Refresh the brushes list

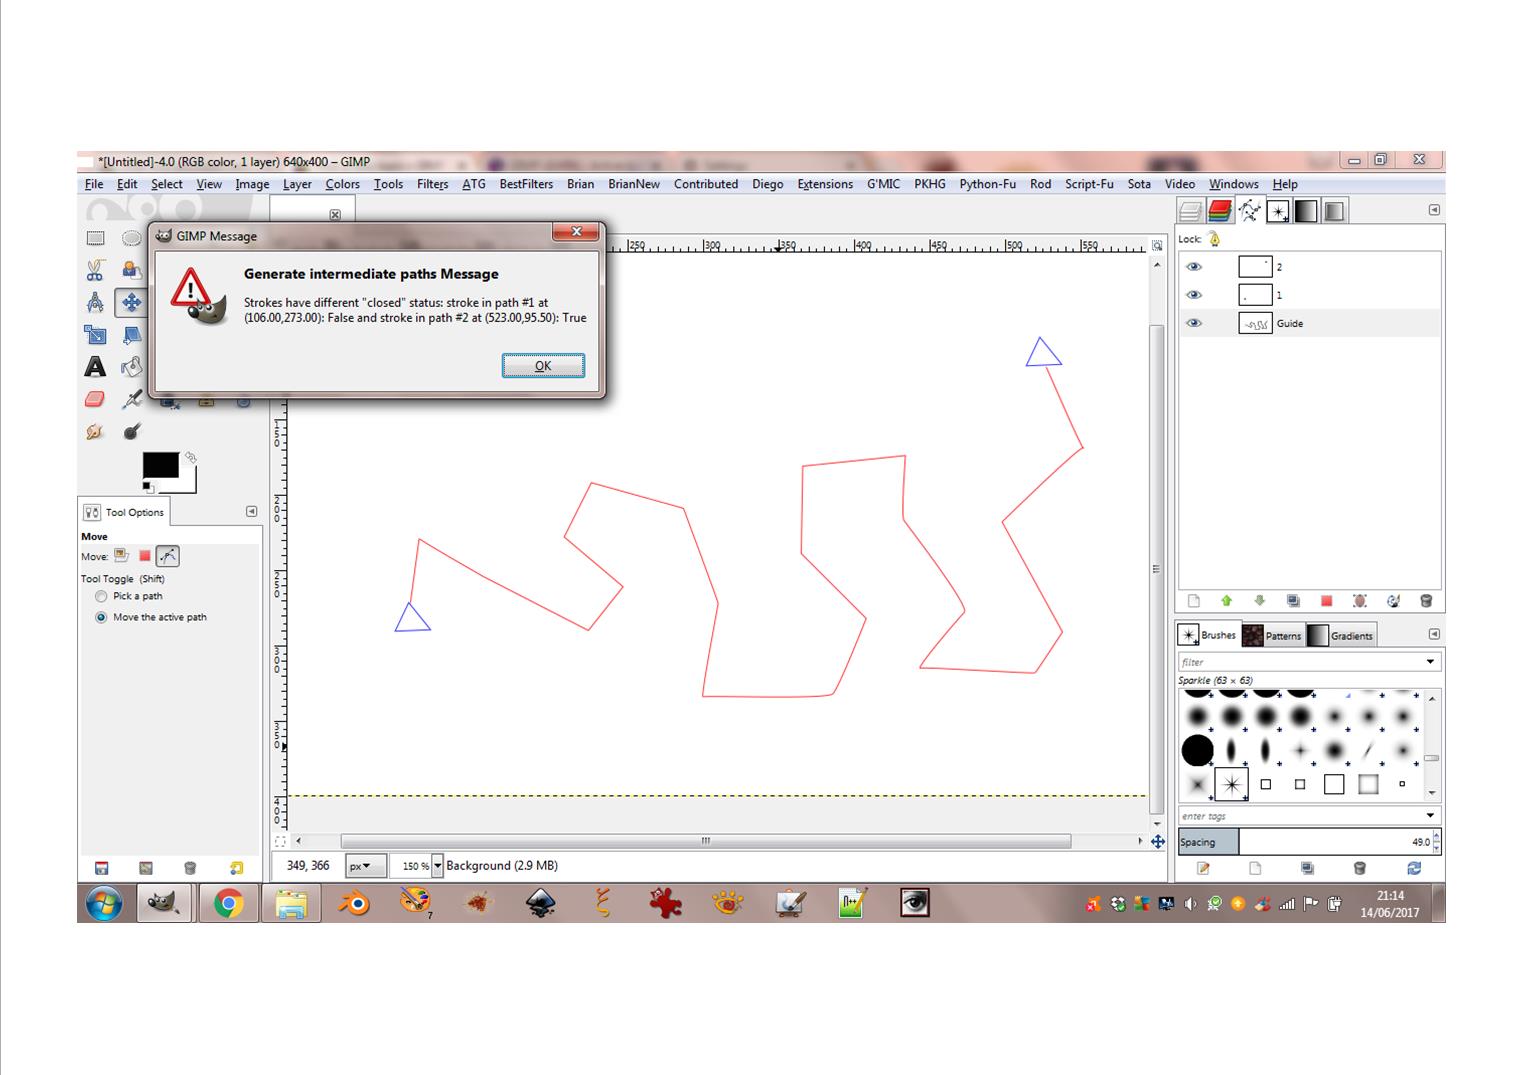(1414, 868)
